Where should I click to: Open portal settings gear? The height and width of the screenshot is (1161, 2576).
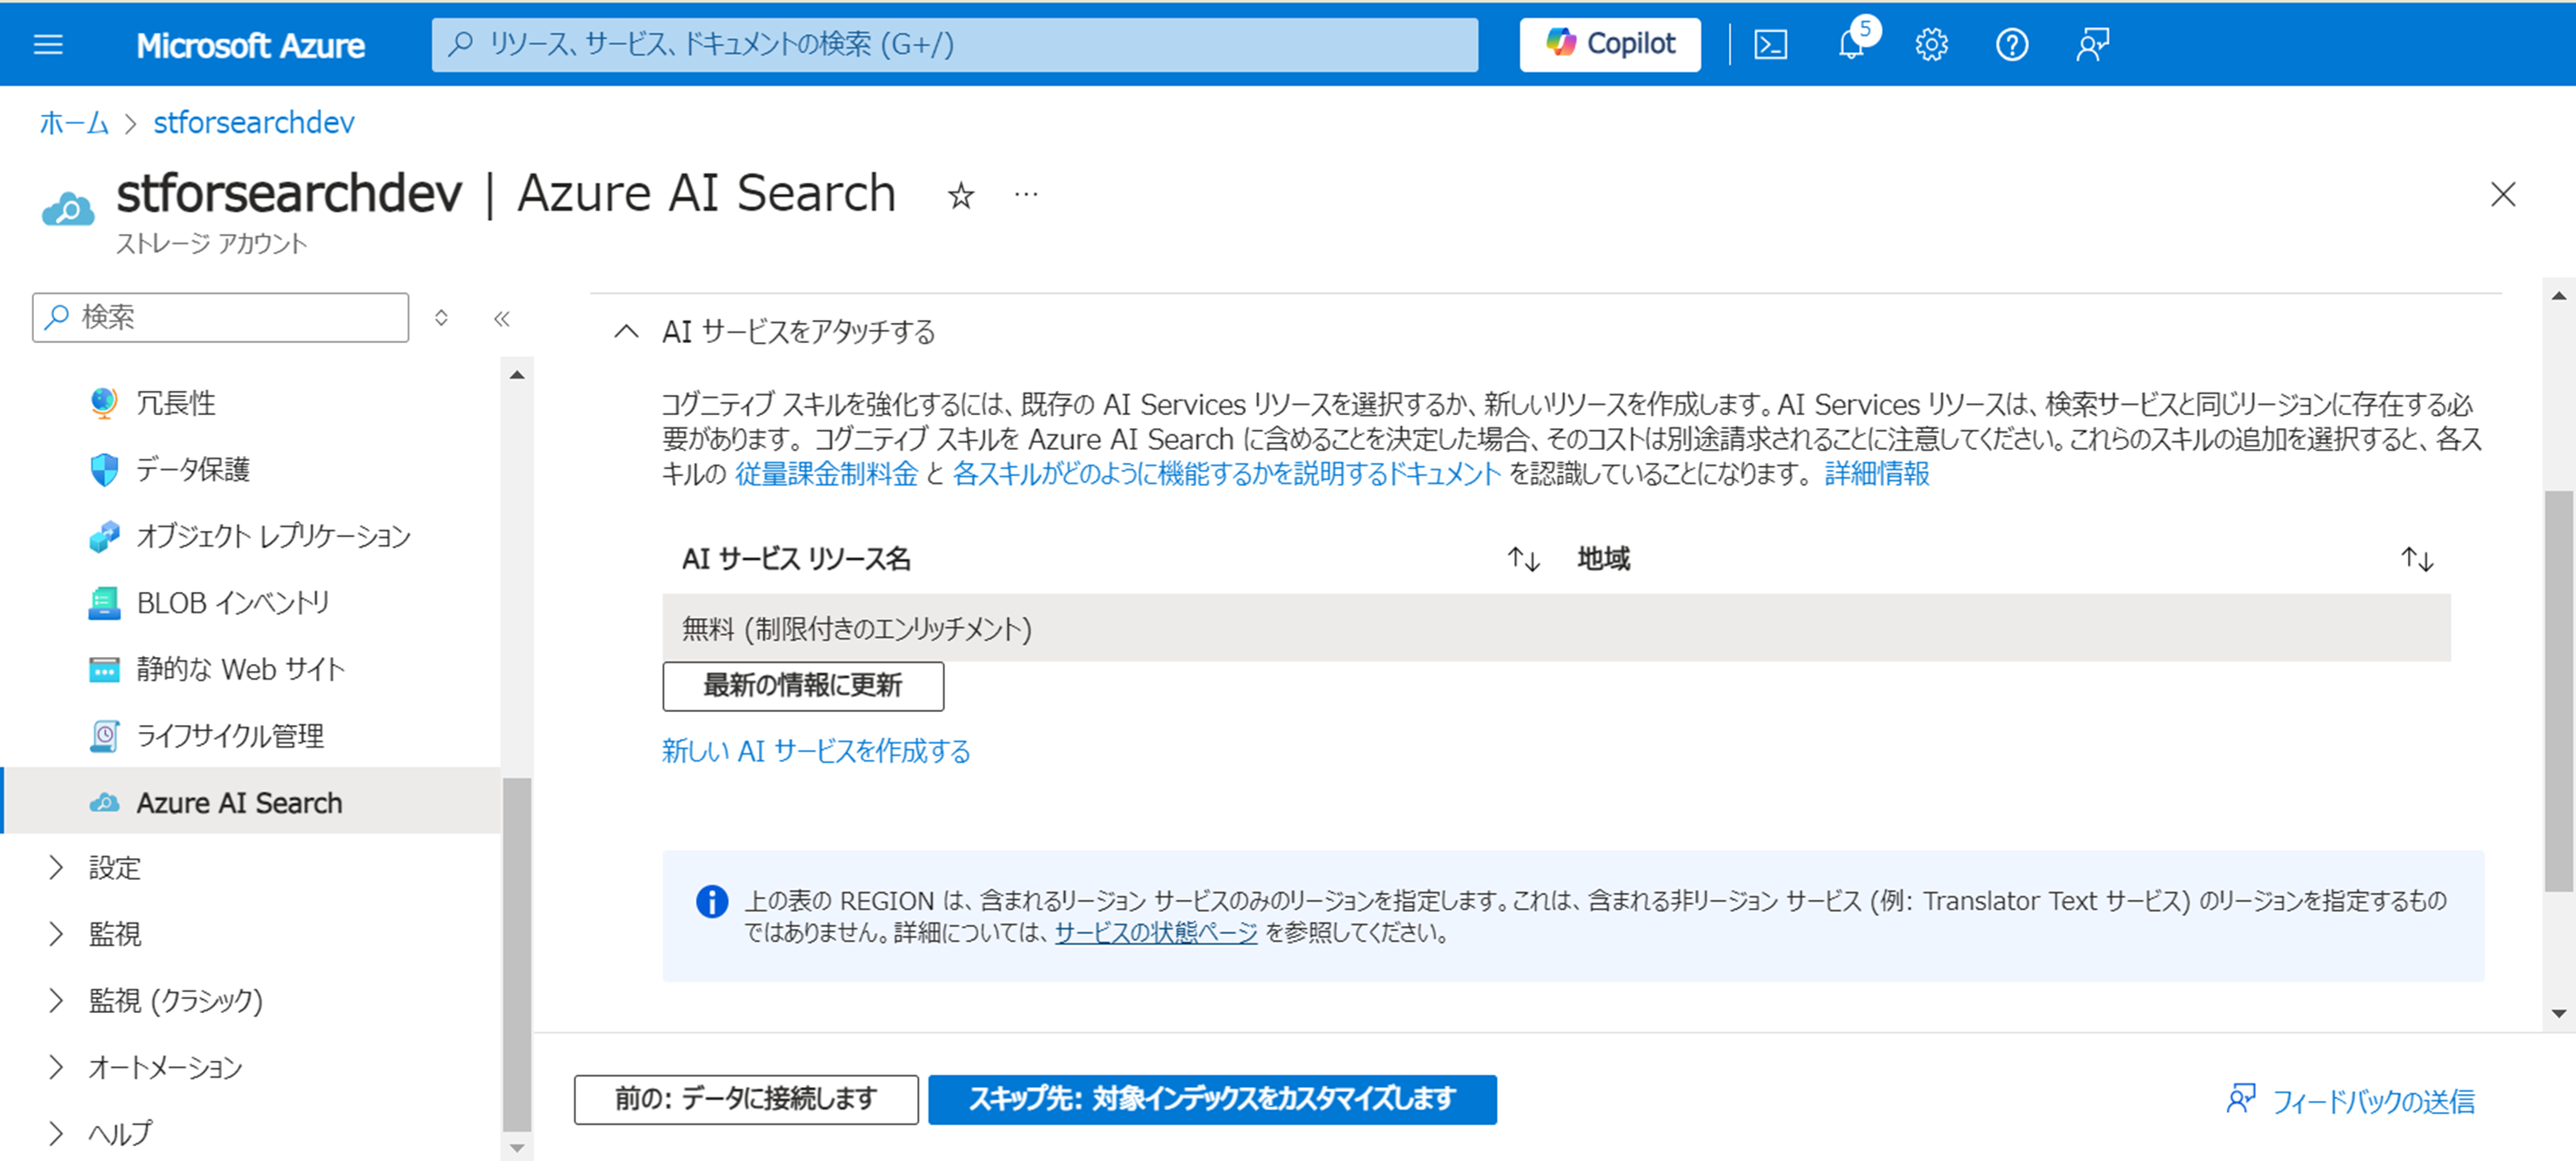coord(1931,45)
